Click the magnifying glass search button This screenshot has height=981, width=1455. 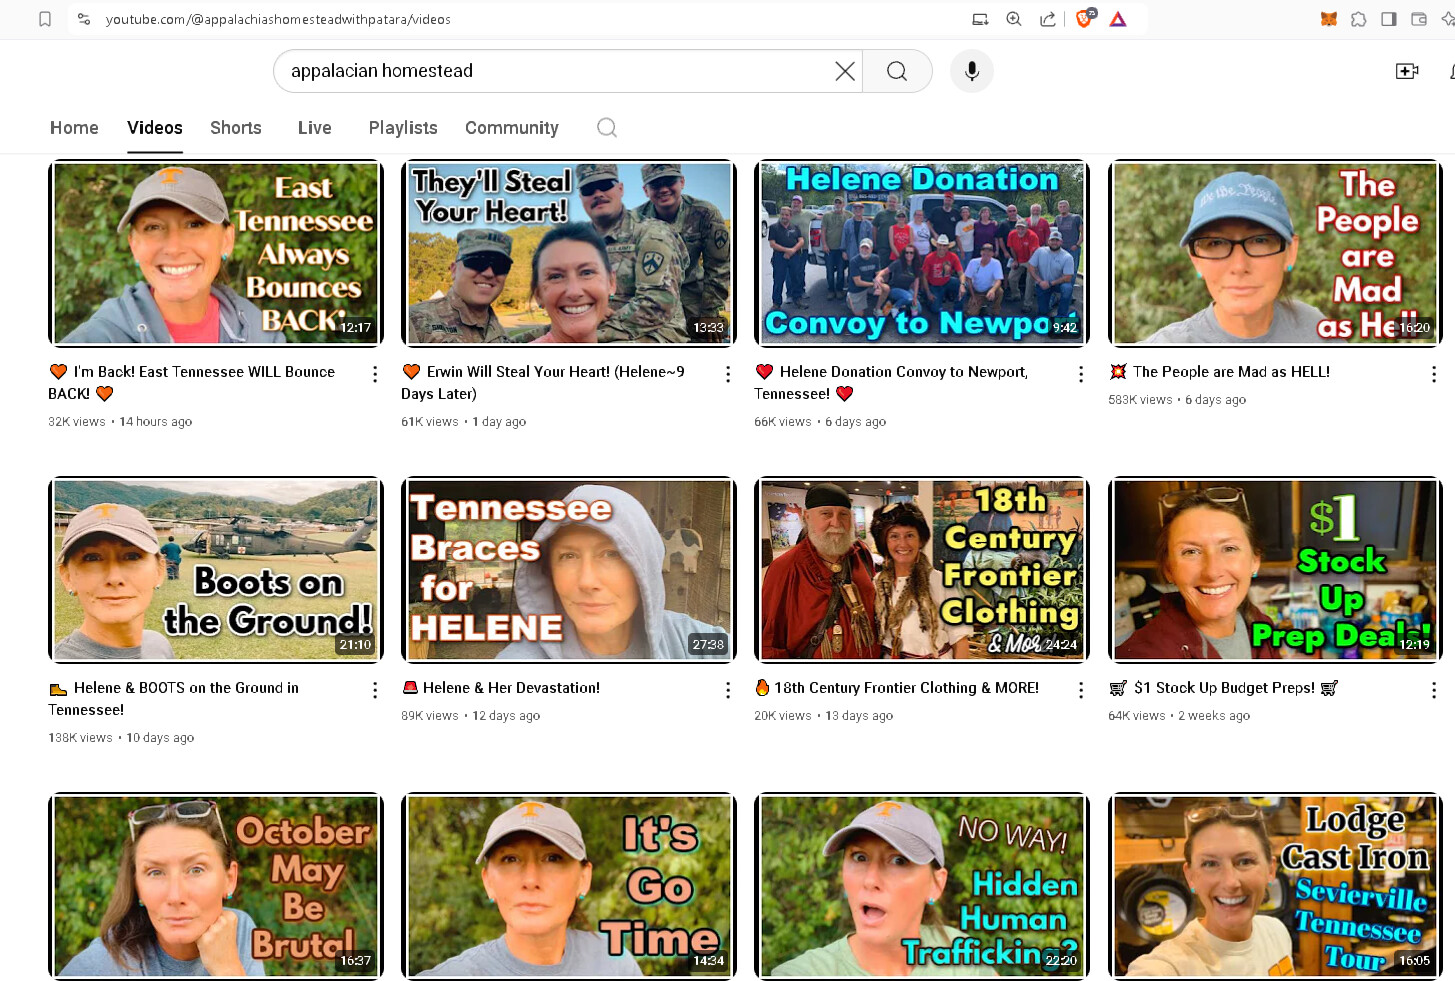(x=897, y=71)
